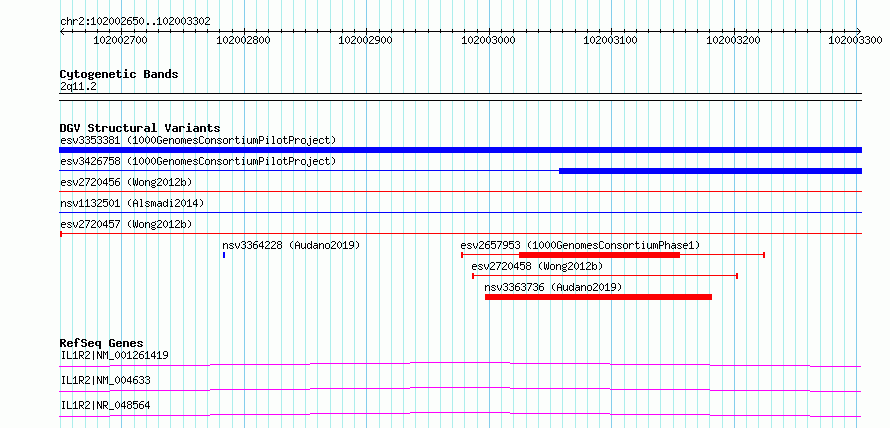The image size is (890, 428).
Task: Select the RefSeq Genes track title
Action: (102, 343)
